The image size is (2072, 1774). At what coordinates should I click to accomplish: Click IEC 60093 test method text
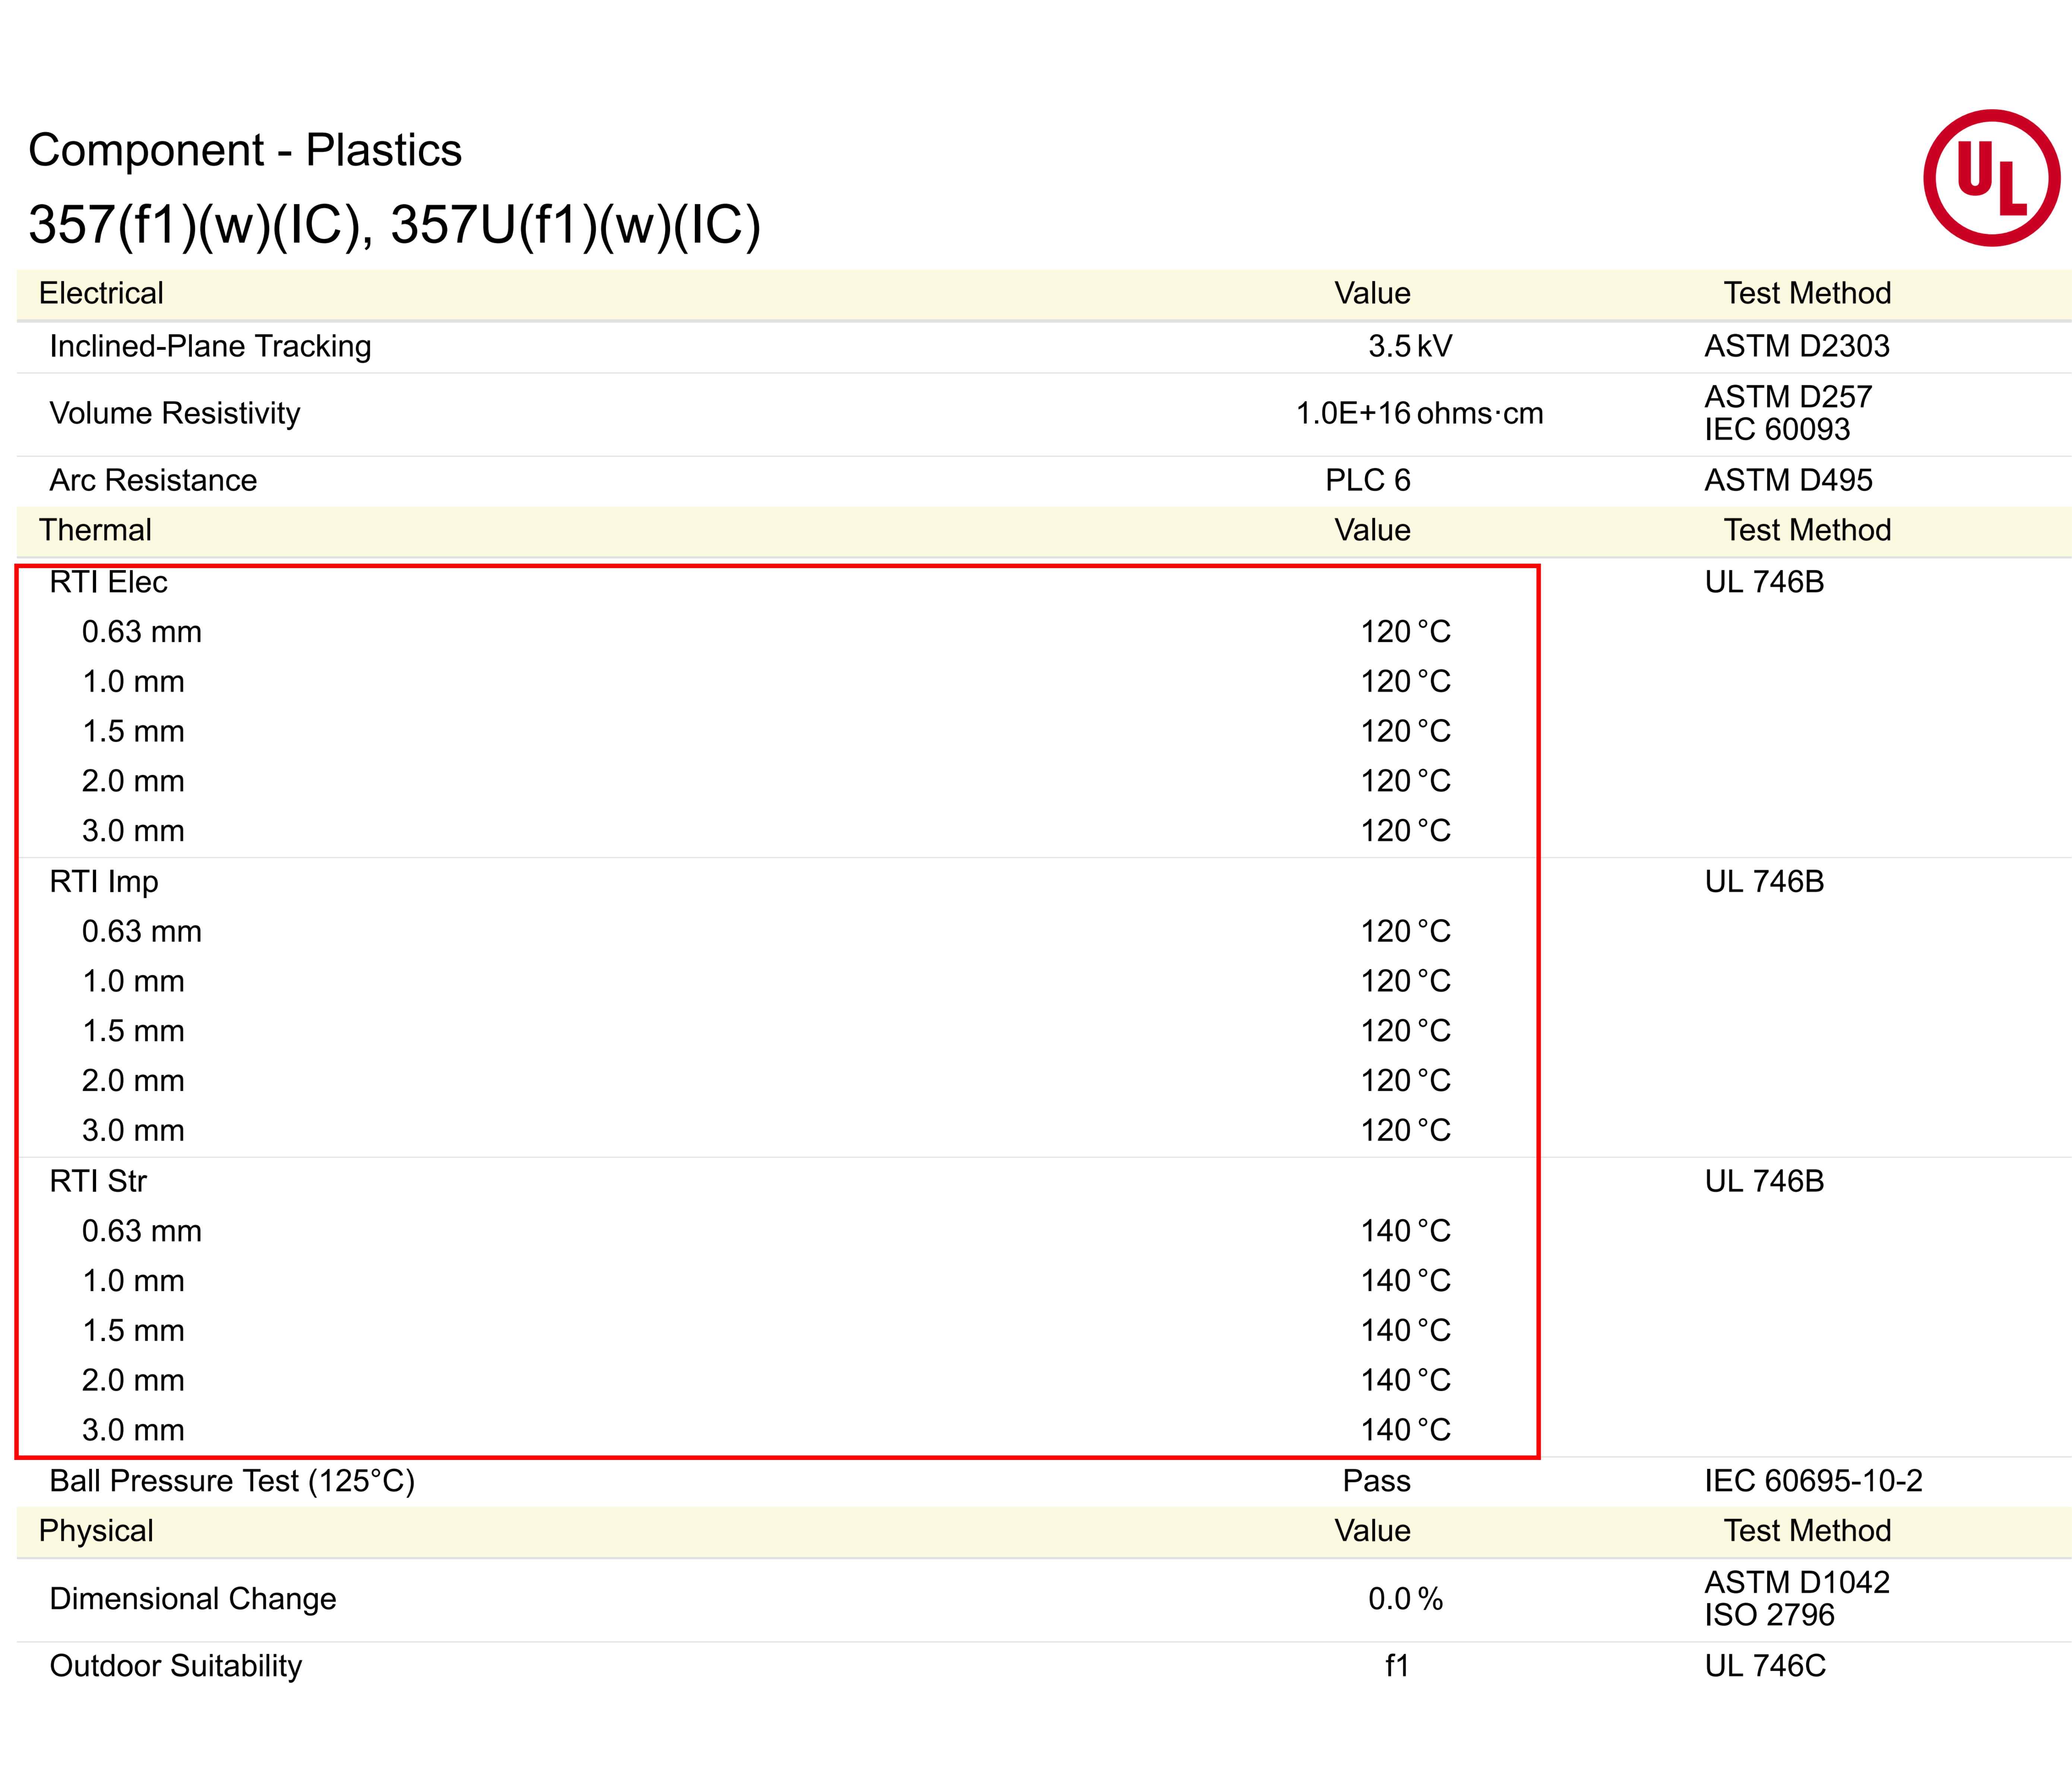(1777, 429)
